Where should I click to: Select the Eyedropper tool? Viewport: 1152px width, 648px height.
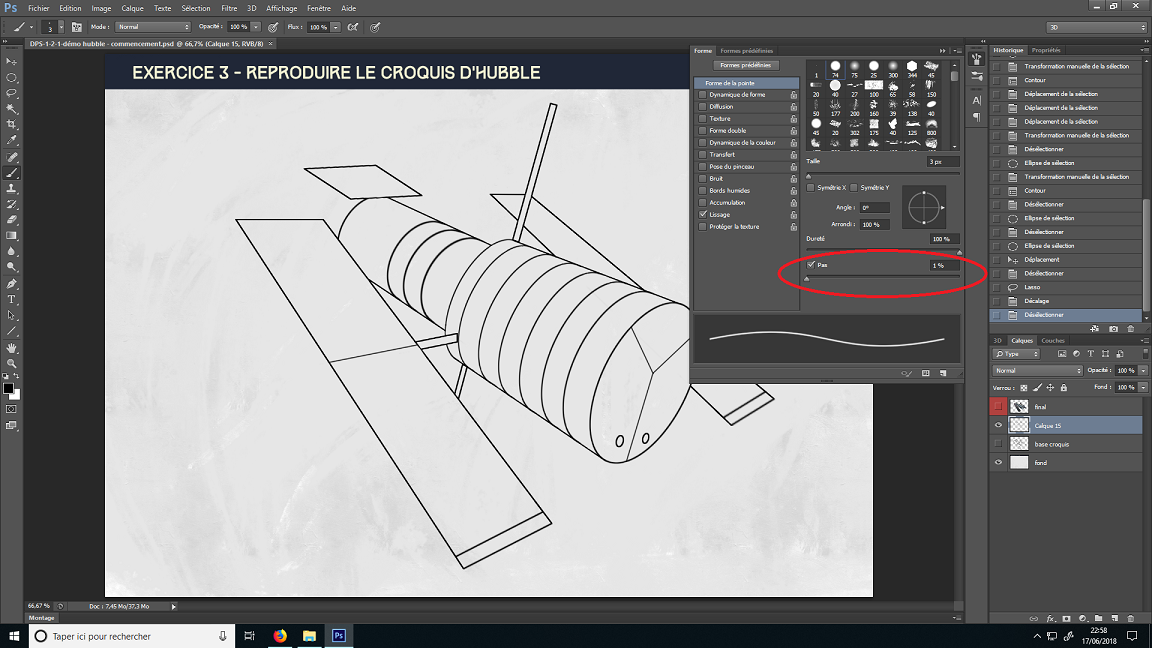[12, 140]
